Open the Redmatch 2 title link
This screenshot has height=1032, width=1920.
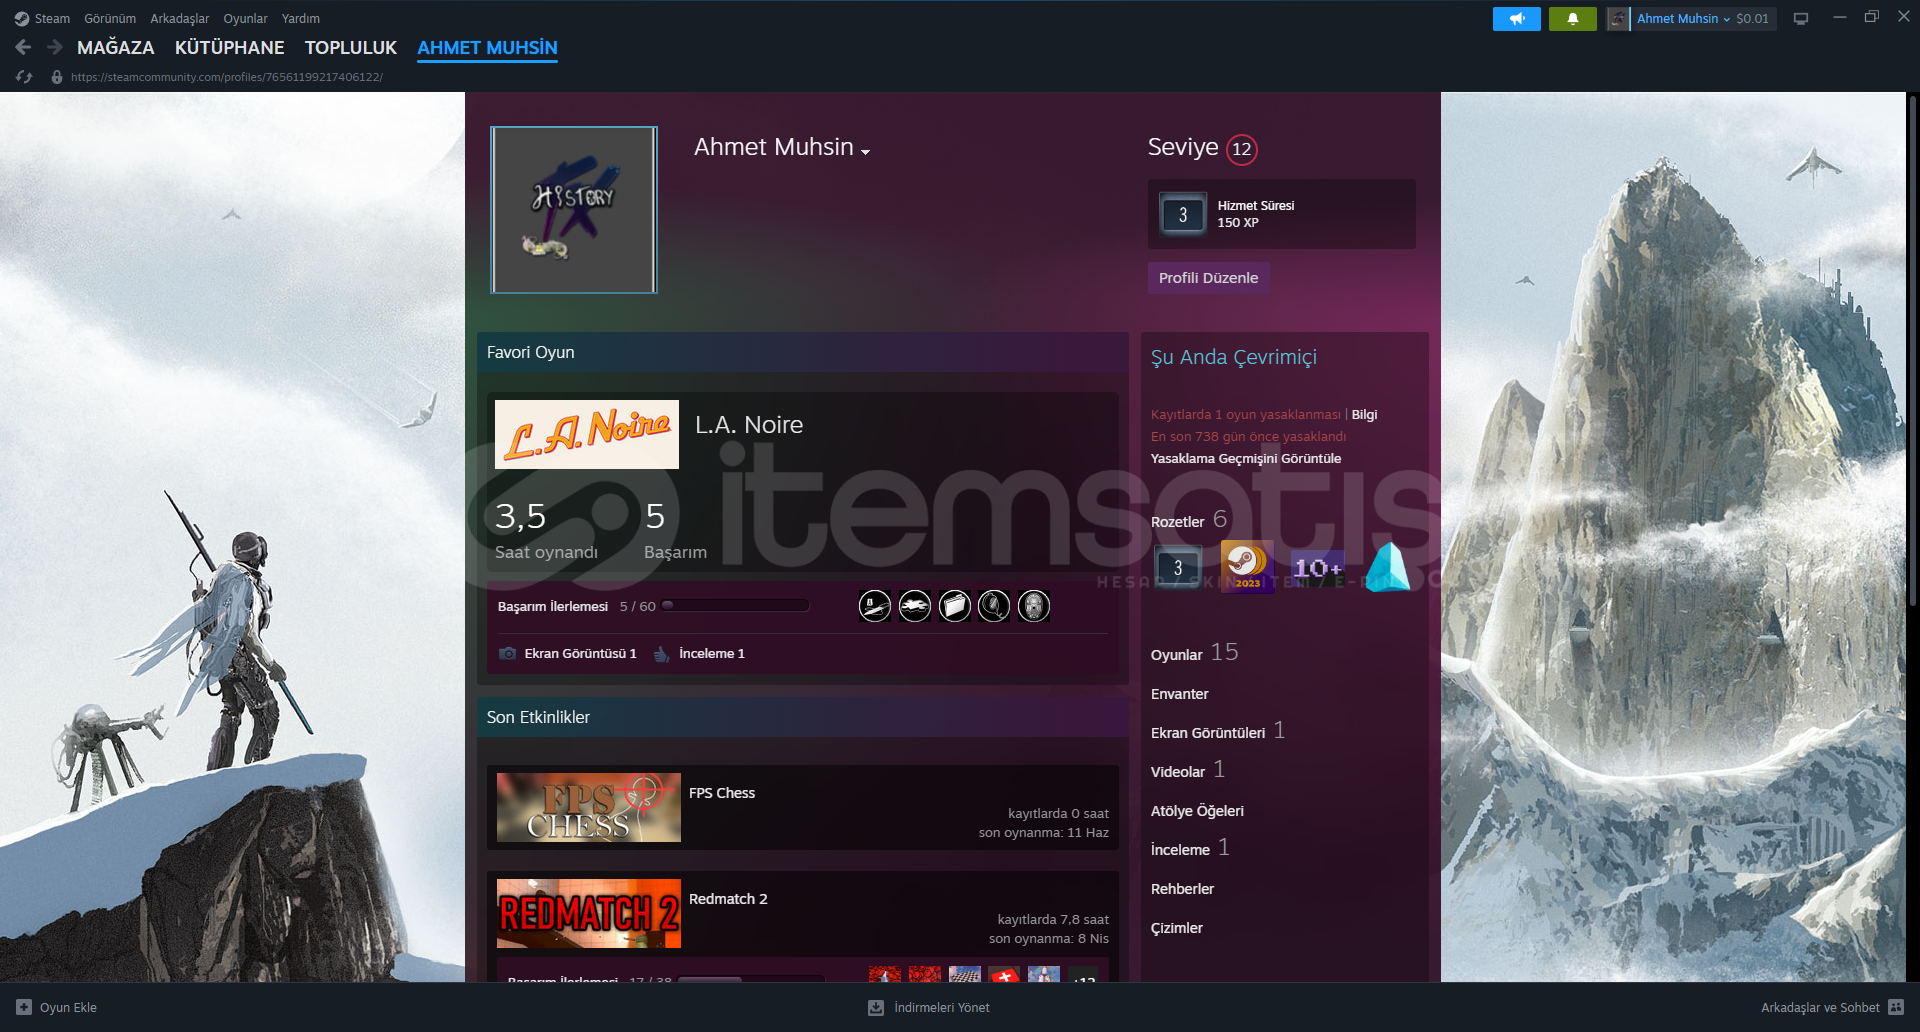[x=728, y=899]
